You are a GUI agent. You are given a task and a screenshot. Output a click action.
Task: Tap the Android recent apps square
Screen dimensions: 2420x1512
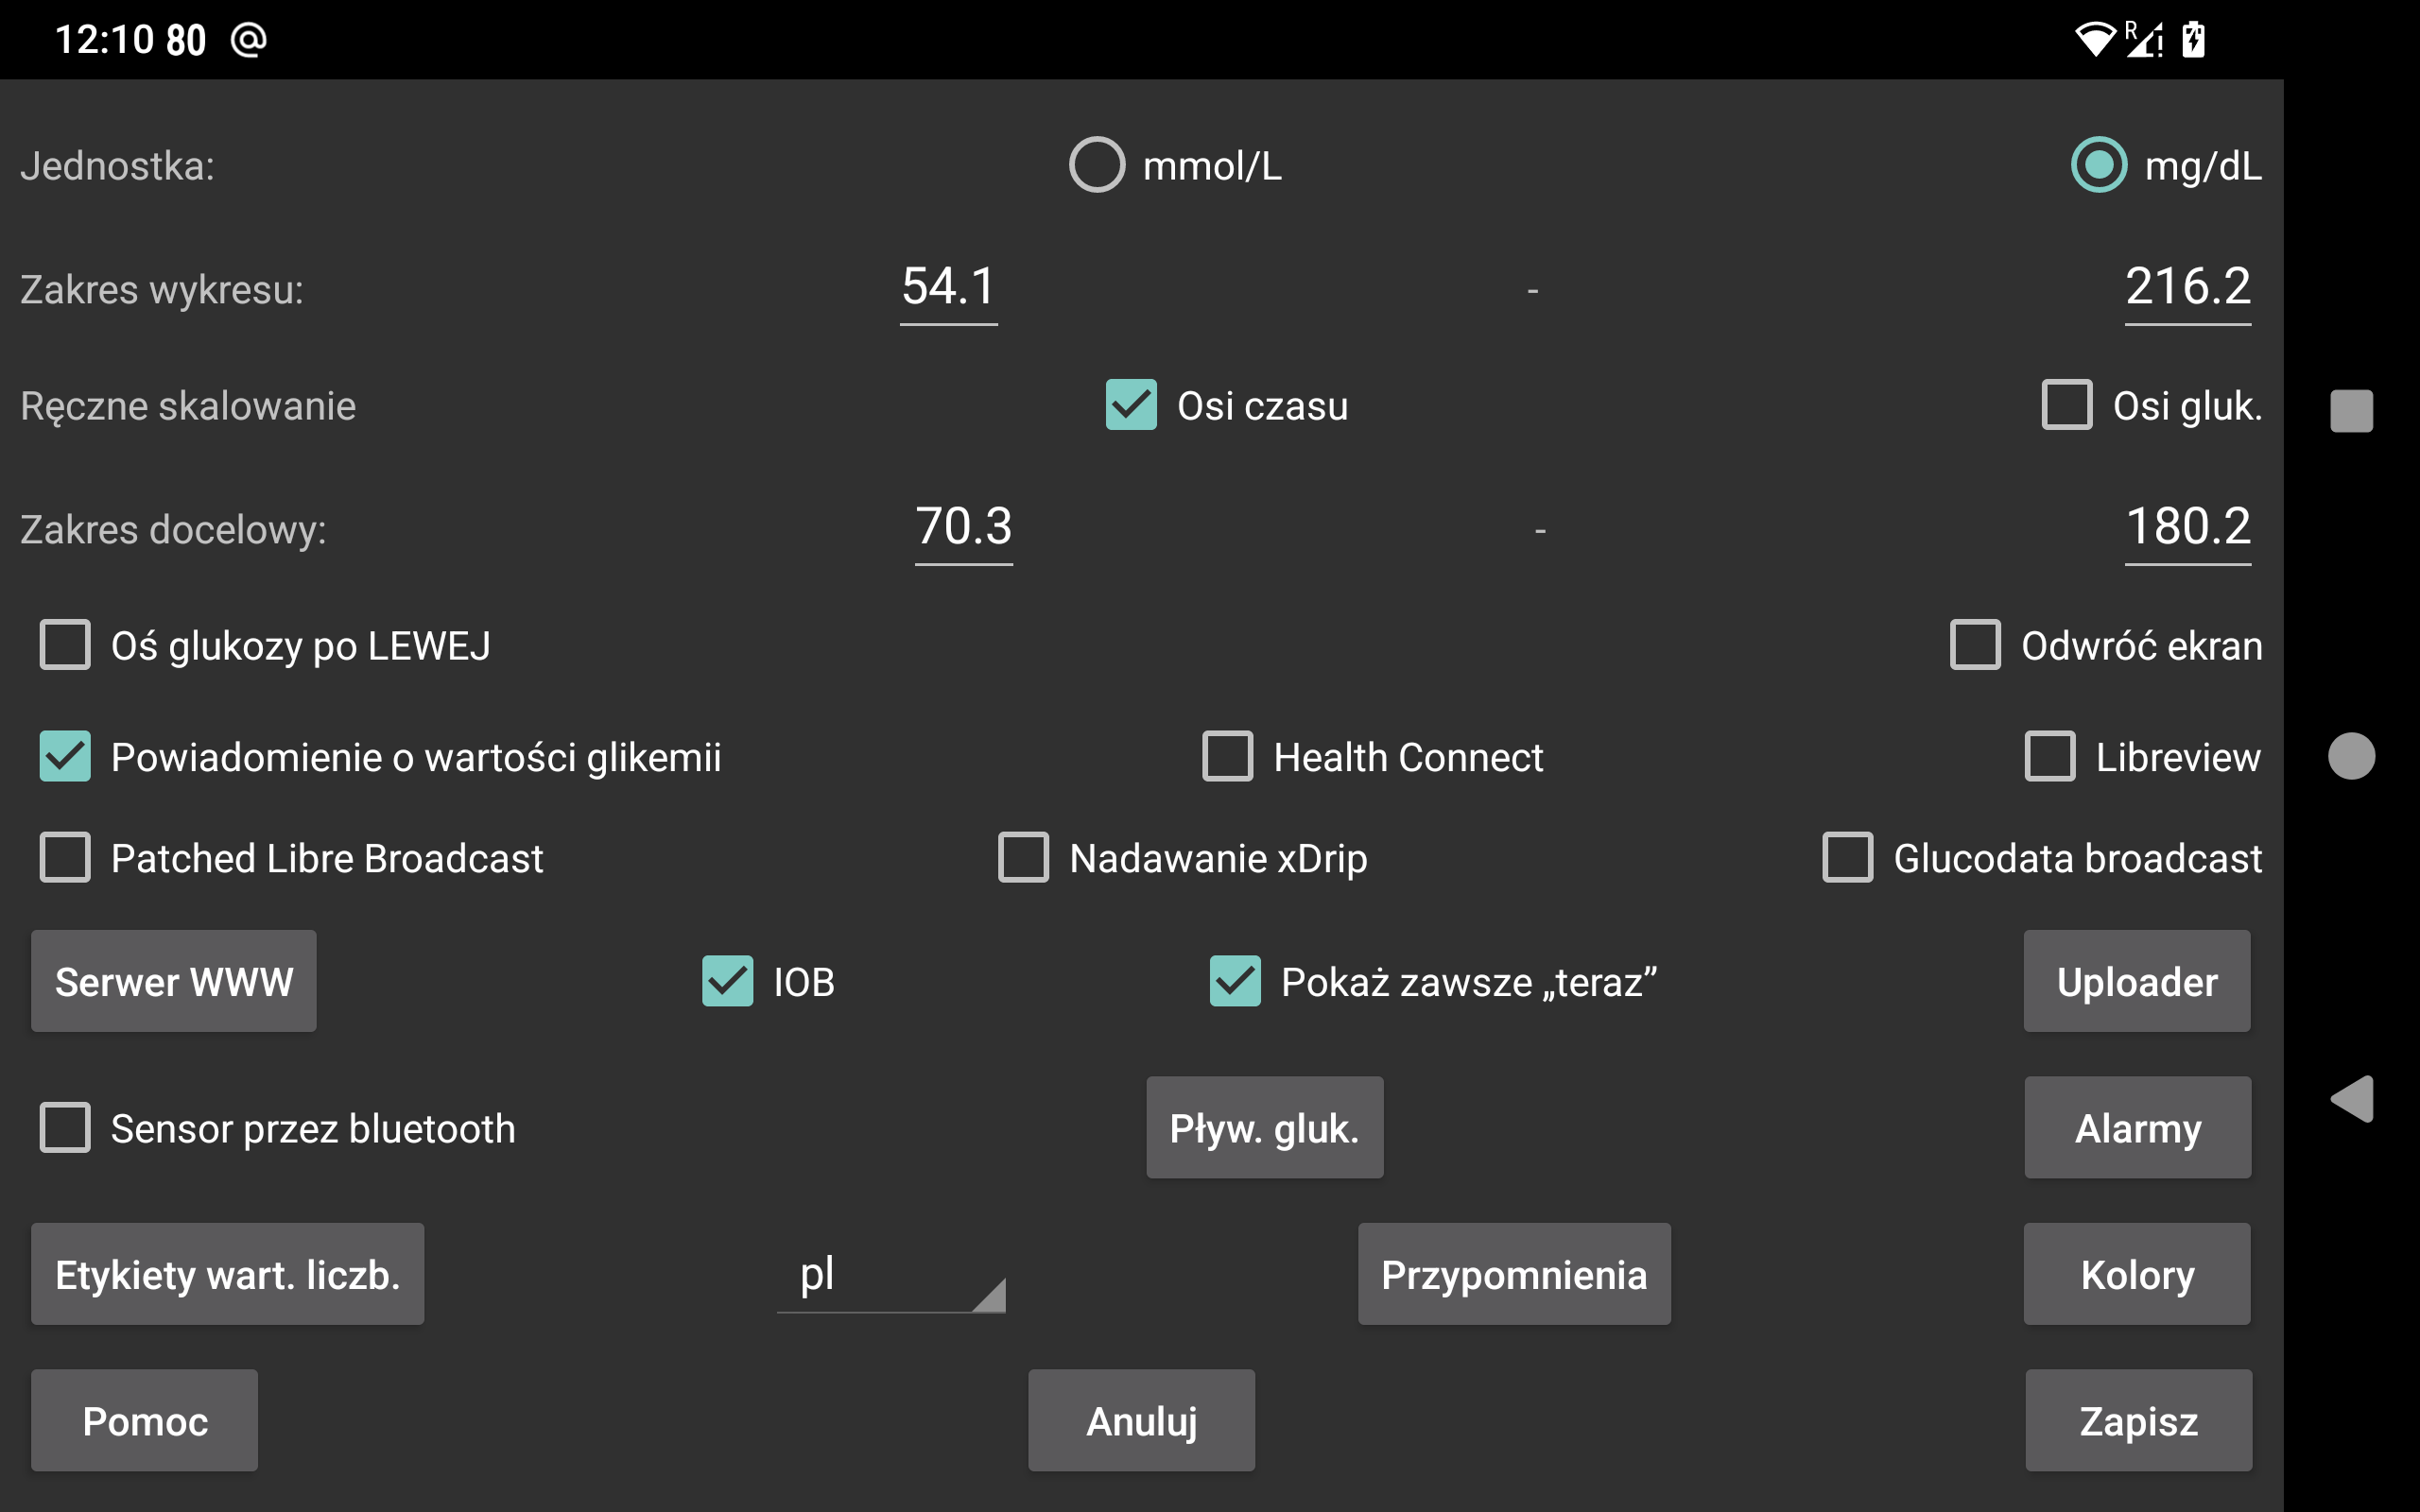2351,411
